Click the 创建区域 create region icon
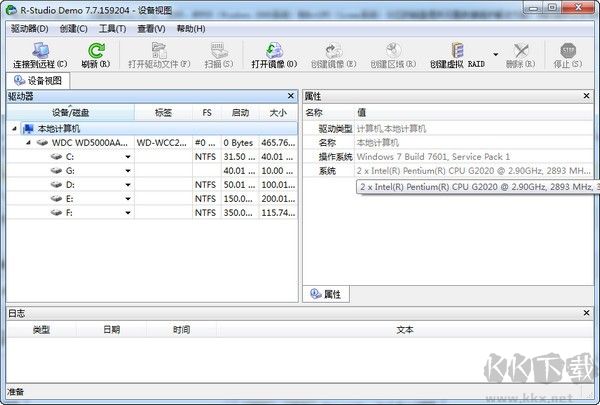 coord(393,50)
